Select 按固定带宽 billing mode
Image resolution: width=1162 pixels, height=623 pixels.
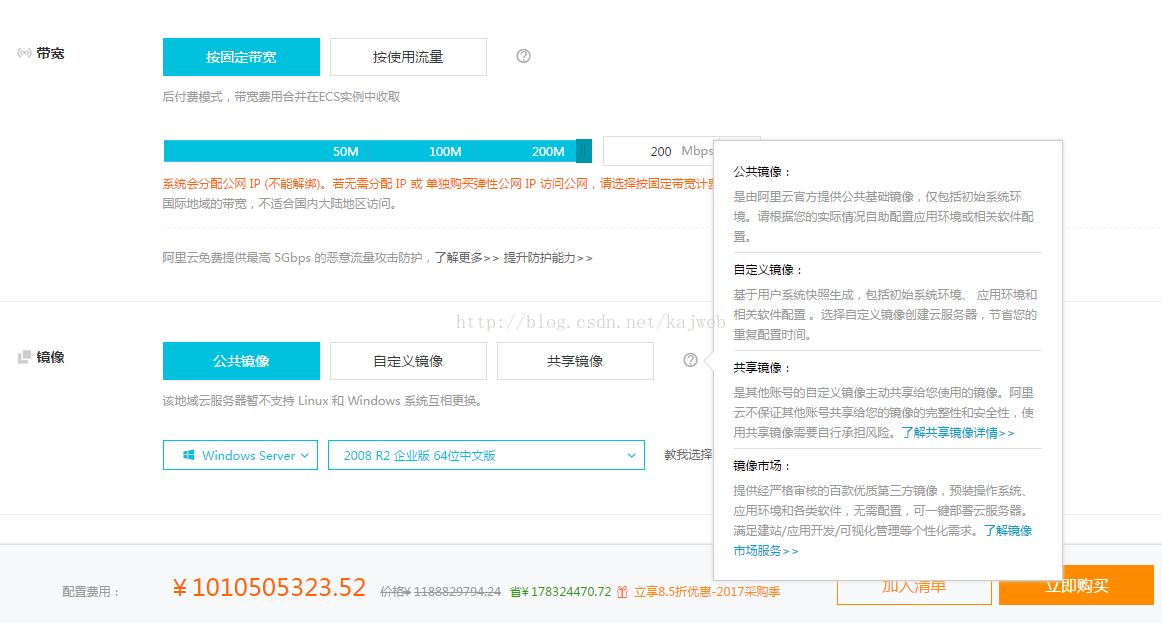click(241, 57)
